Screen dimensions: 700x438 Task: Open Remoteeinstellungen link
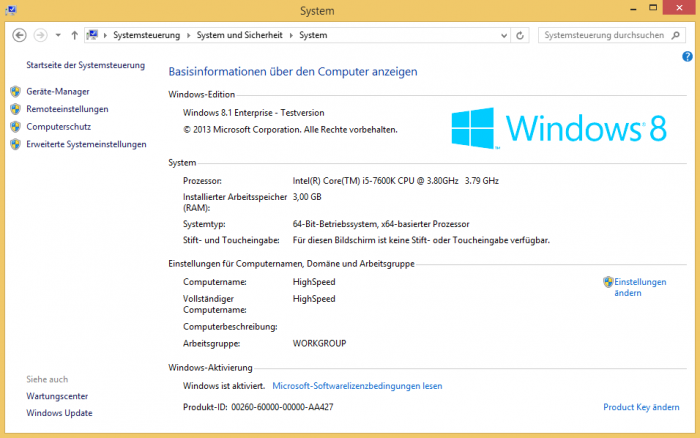[x=67, y=109]
